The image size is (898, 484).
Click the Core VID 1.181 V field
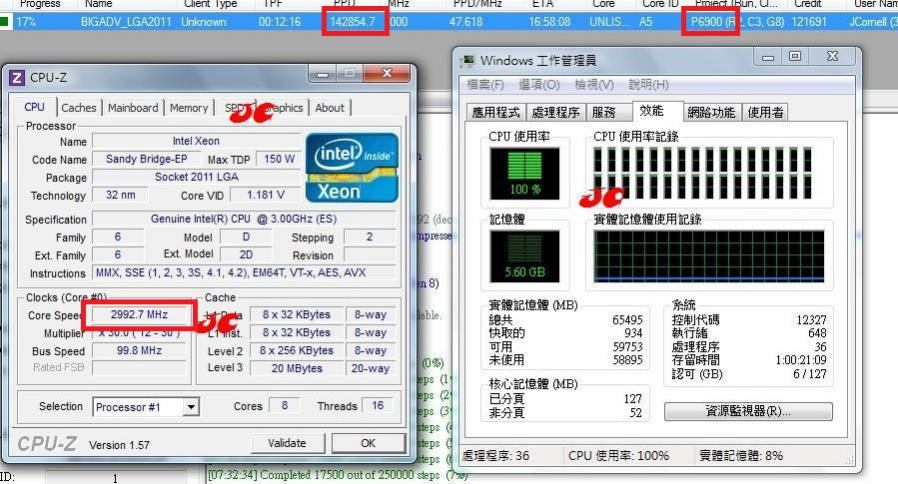click(265, 195)
